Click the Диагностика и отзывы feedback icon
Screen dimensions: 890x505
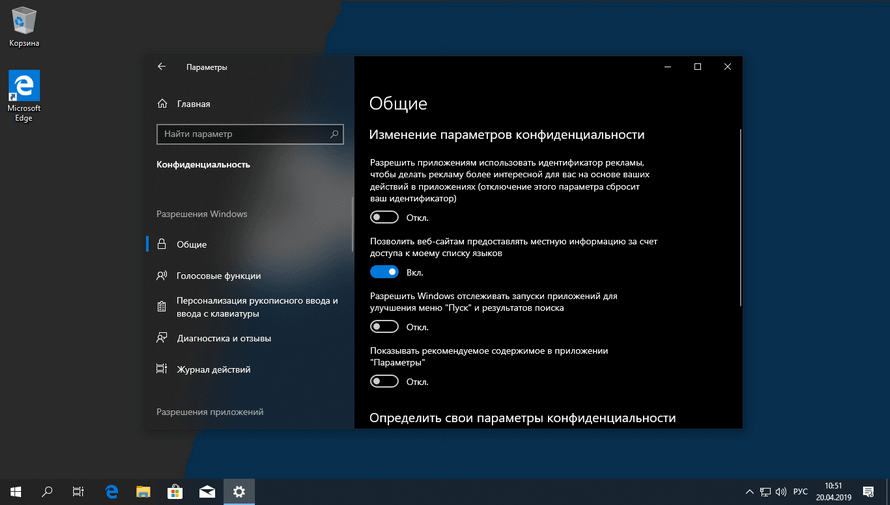pyautogui.click(x=162, y=338)
